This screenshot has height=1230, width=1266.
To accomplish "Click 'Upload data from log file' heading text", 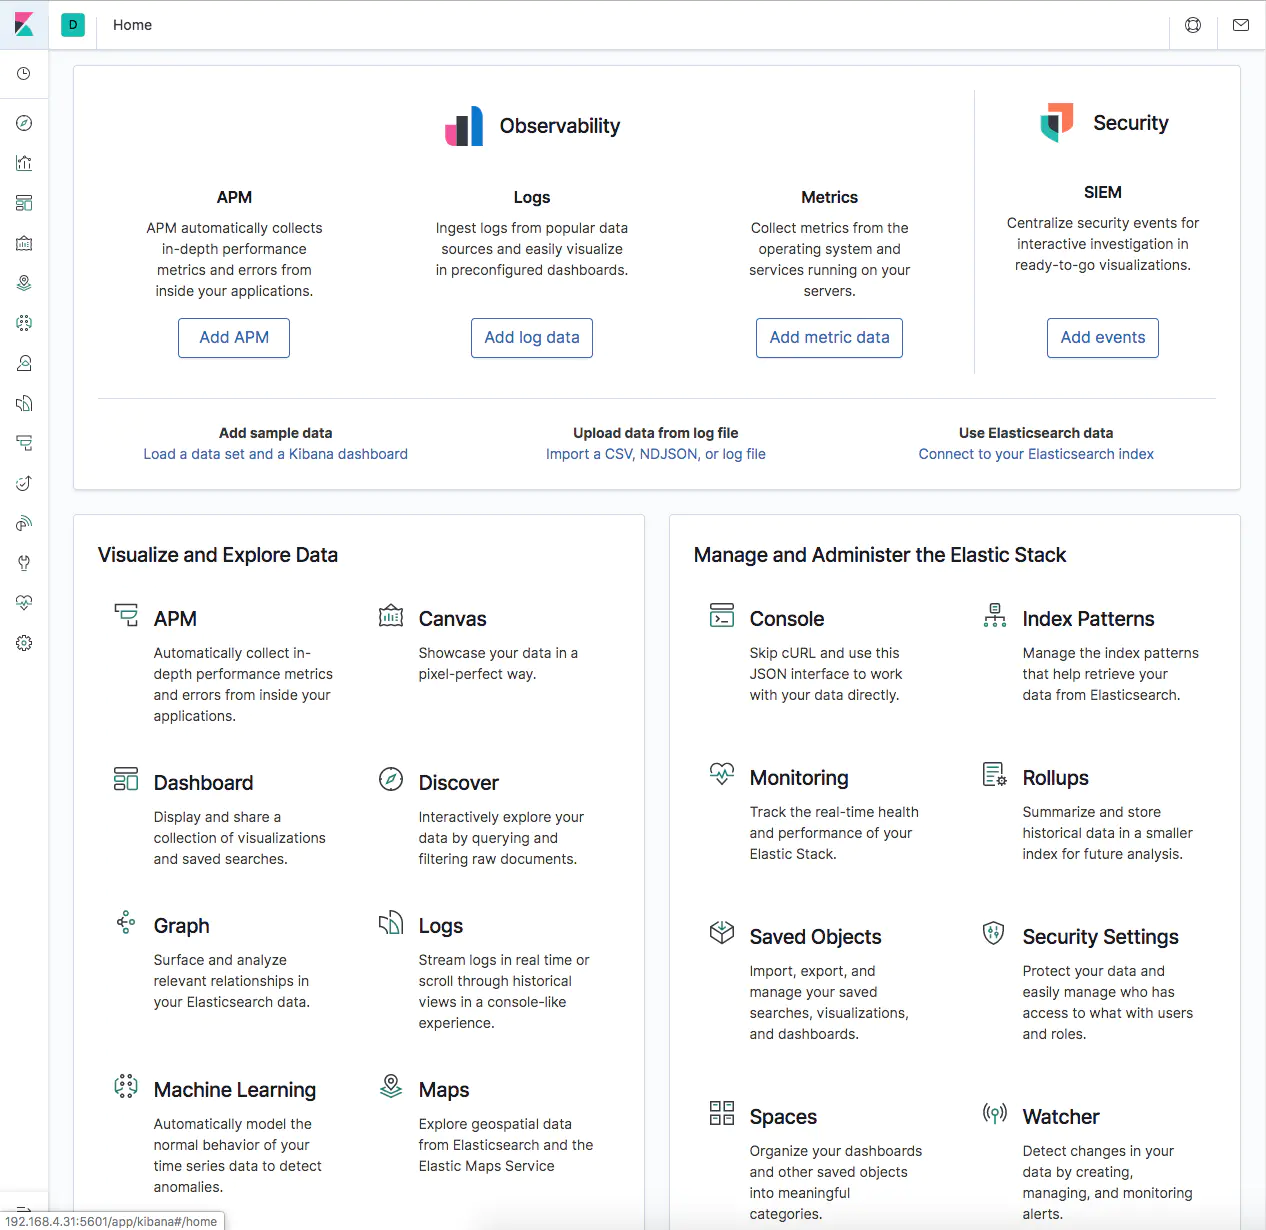I will pyautogui.click(x=656, y=433).
